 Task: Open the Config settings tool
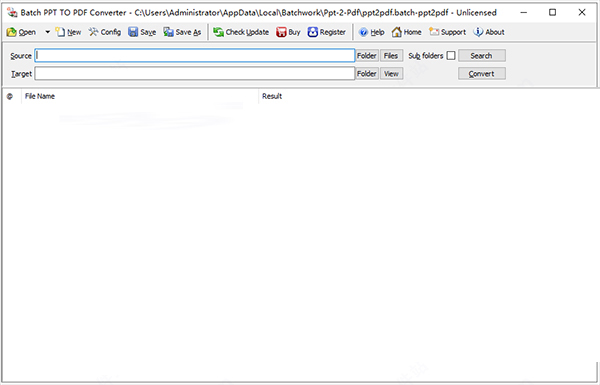click(104, 32)
